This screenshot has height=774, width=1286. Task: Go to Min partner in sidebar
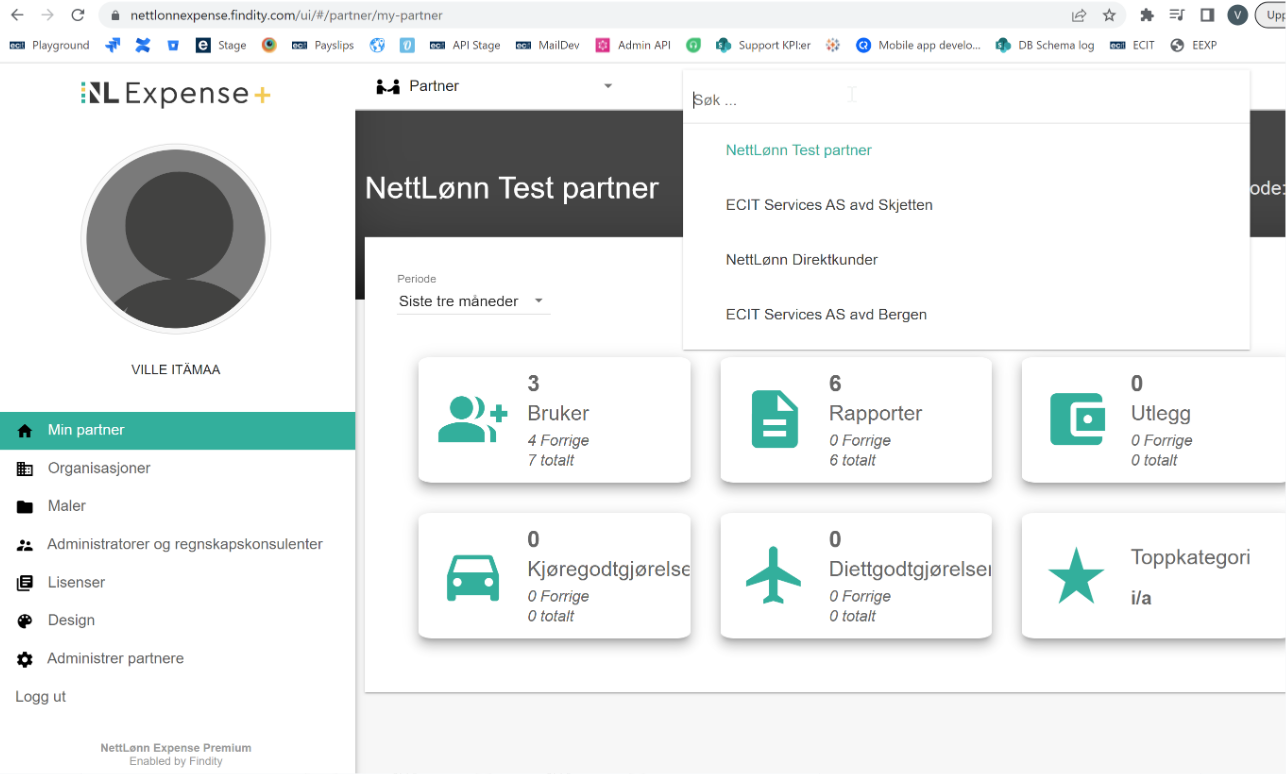(x=177, y=430)
